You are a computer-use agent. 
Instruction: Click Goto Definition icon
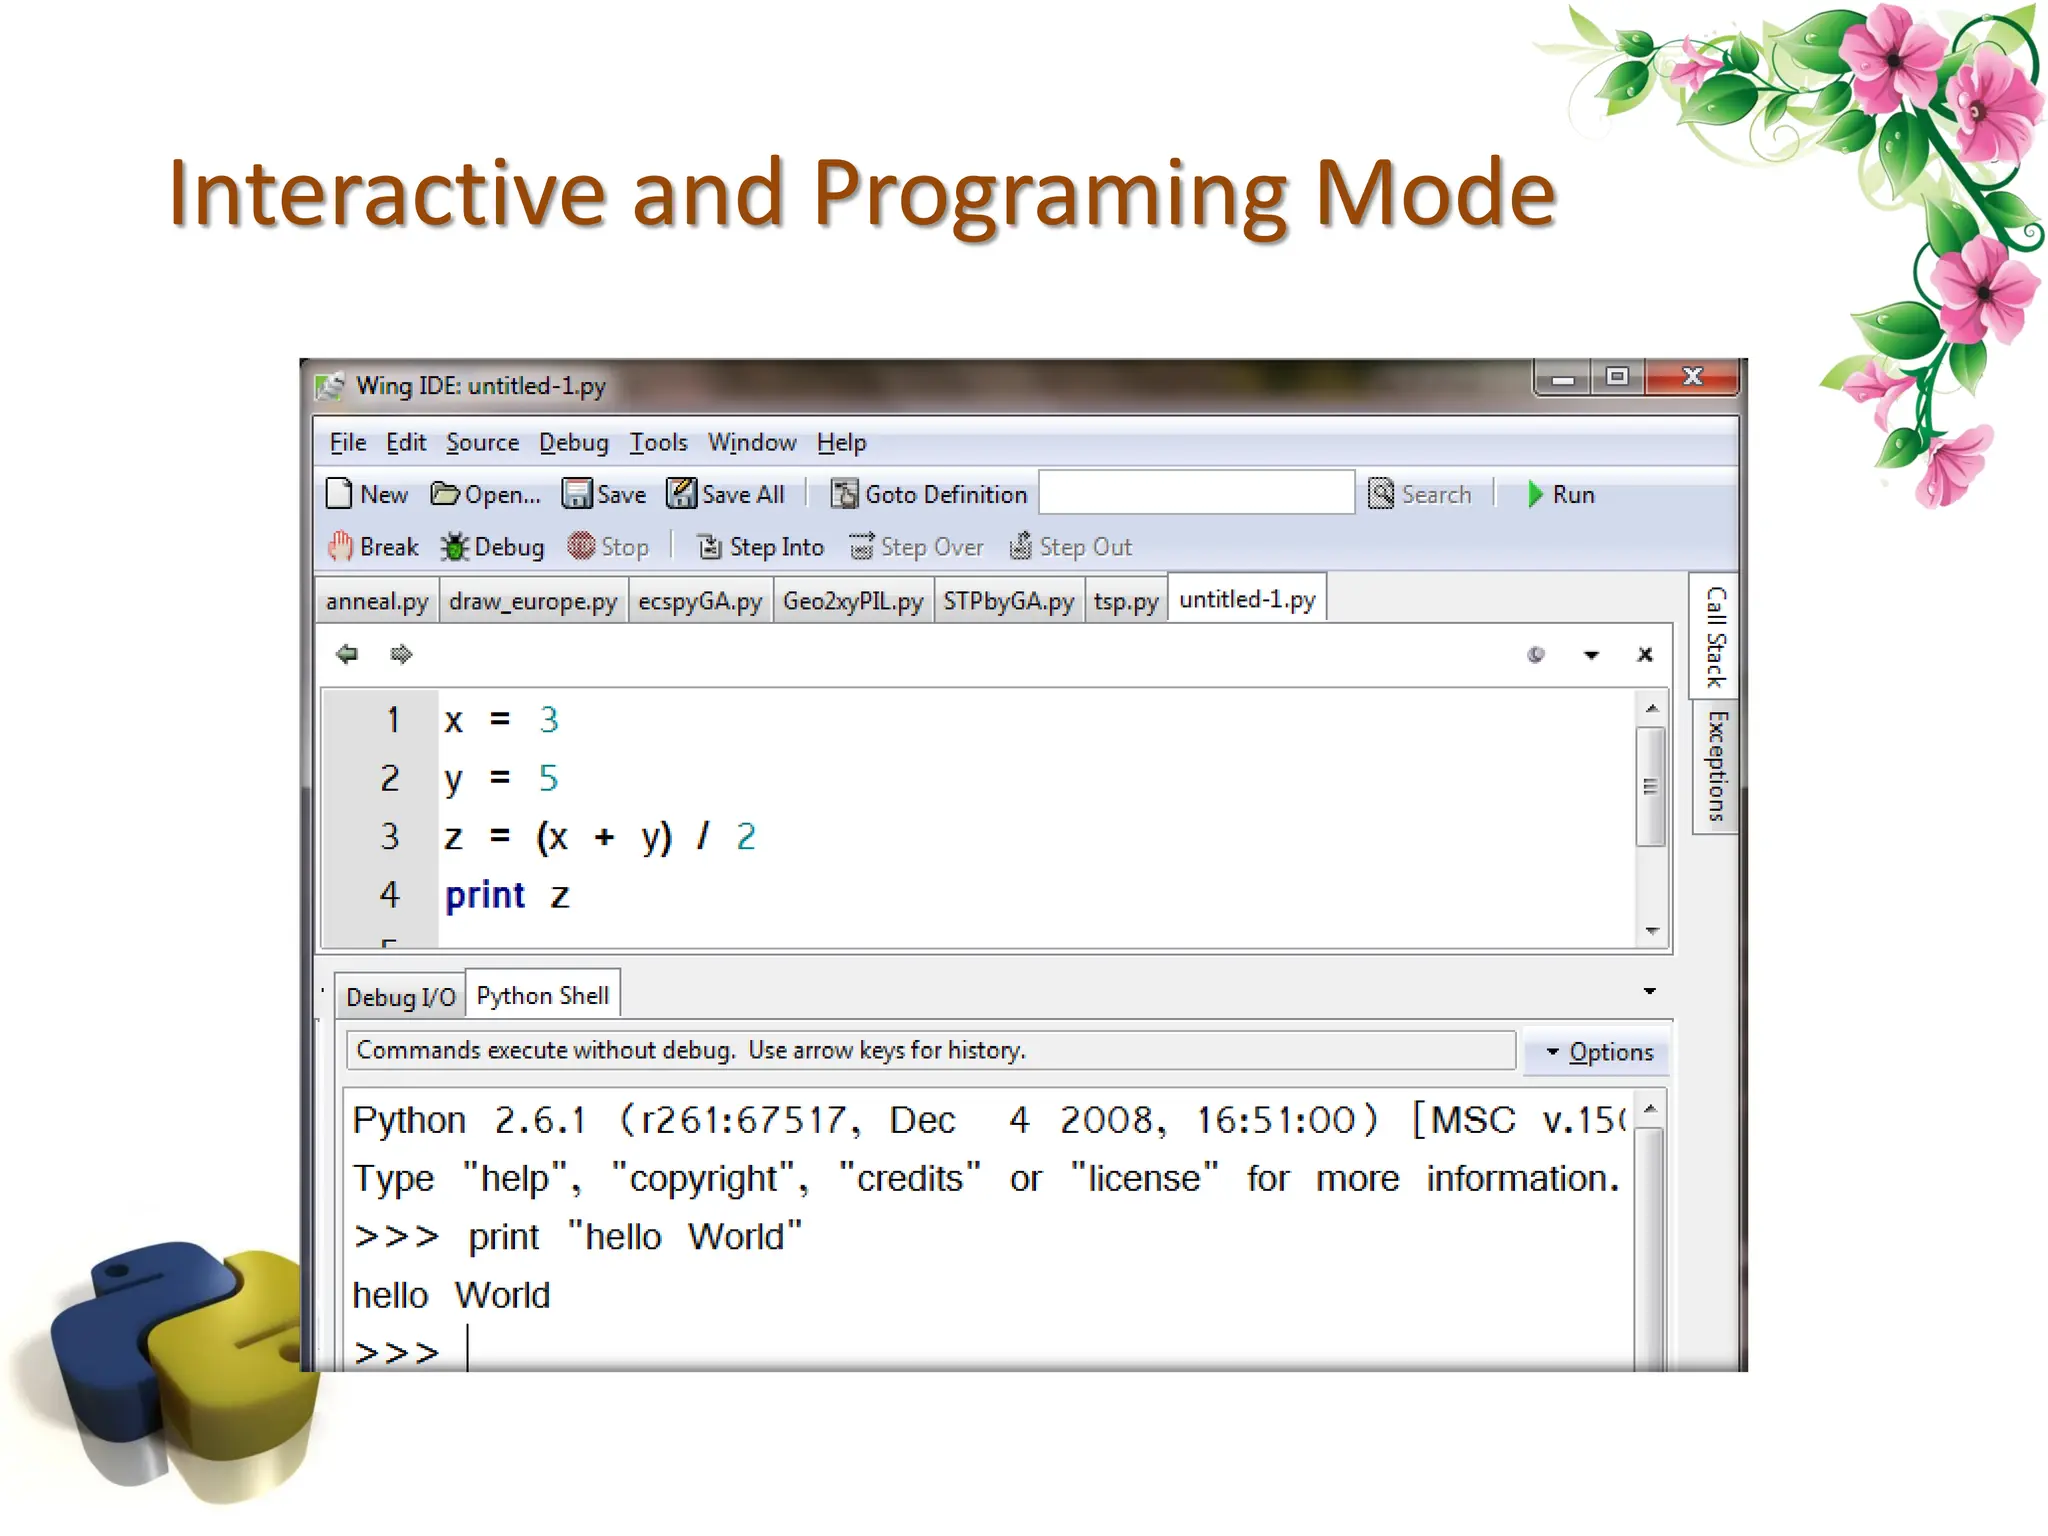845,494
